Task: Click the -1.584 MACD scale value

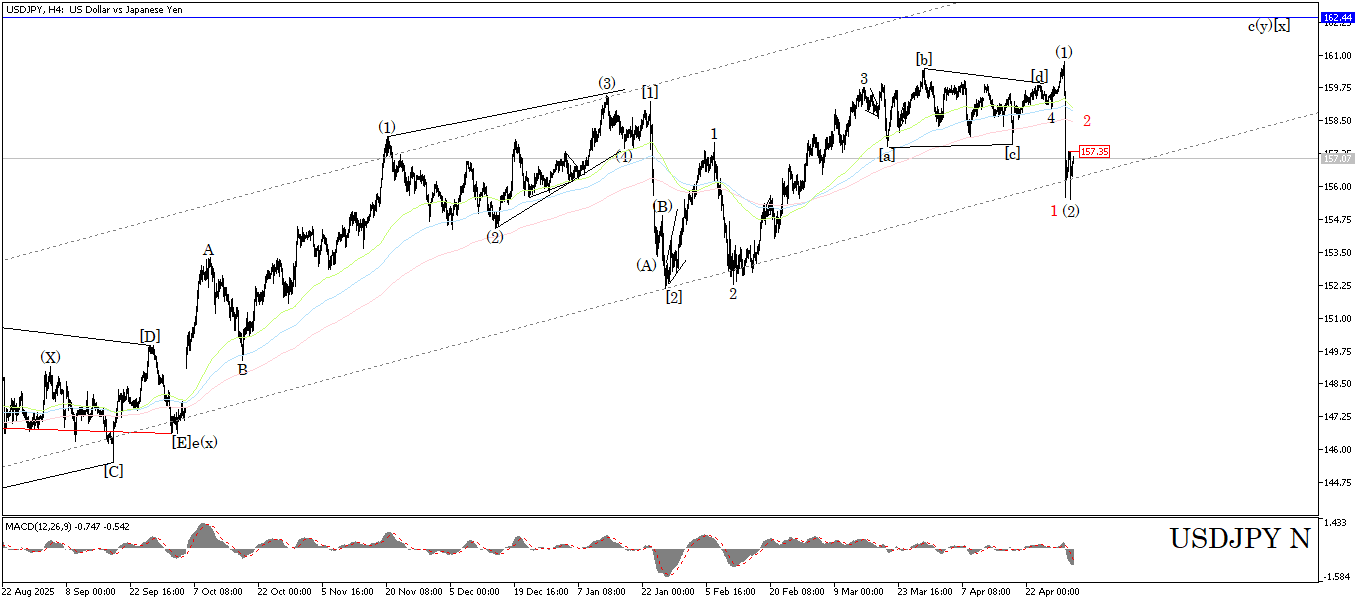Action: point(1335,577)
